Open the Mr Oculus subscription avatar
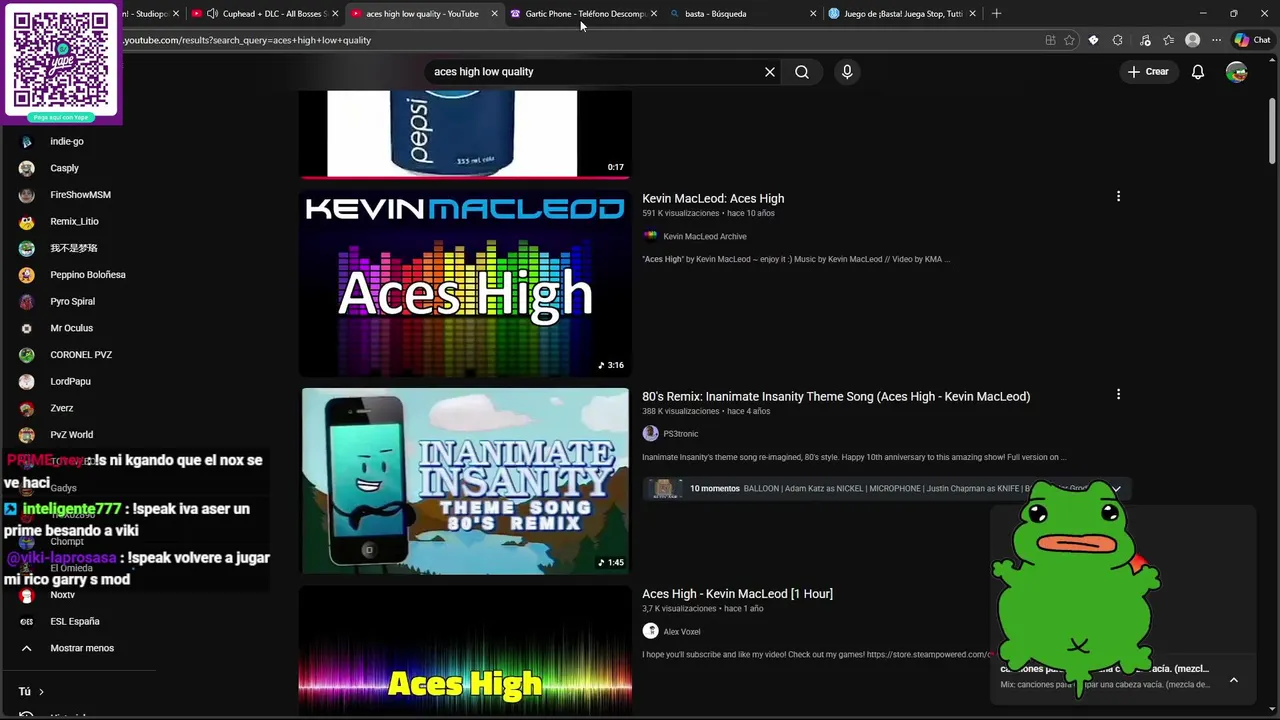 tap(27, 328)
